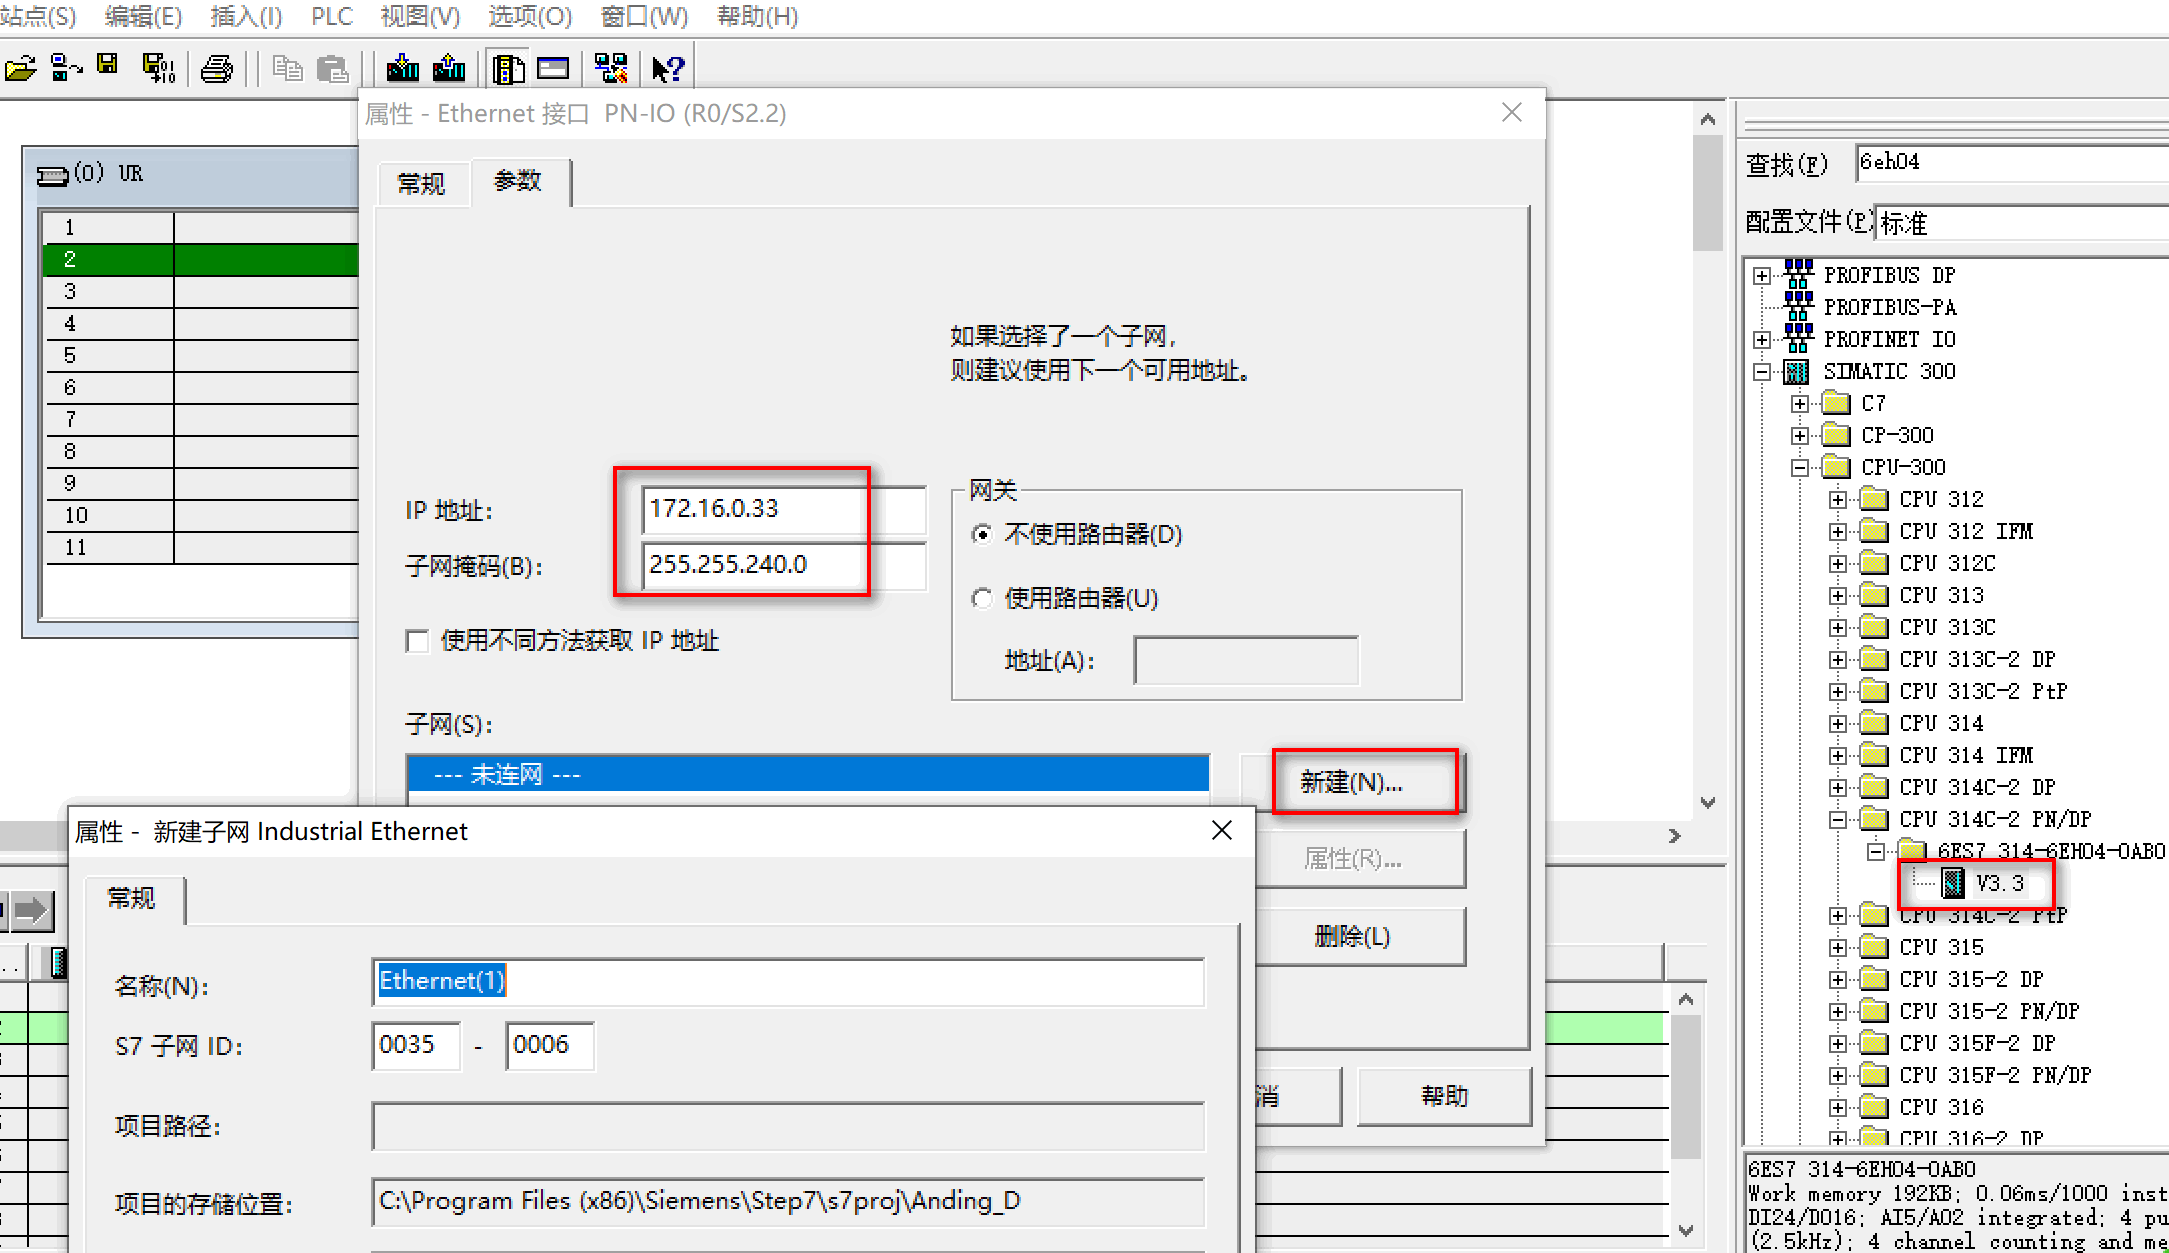This screenshot has width=2169, height=1253.
Task: Open the PLC menu
Action: pyautogui.click(x=331, y=17)
